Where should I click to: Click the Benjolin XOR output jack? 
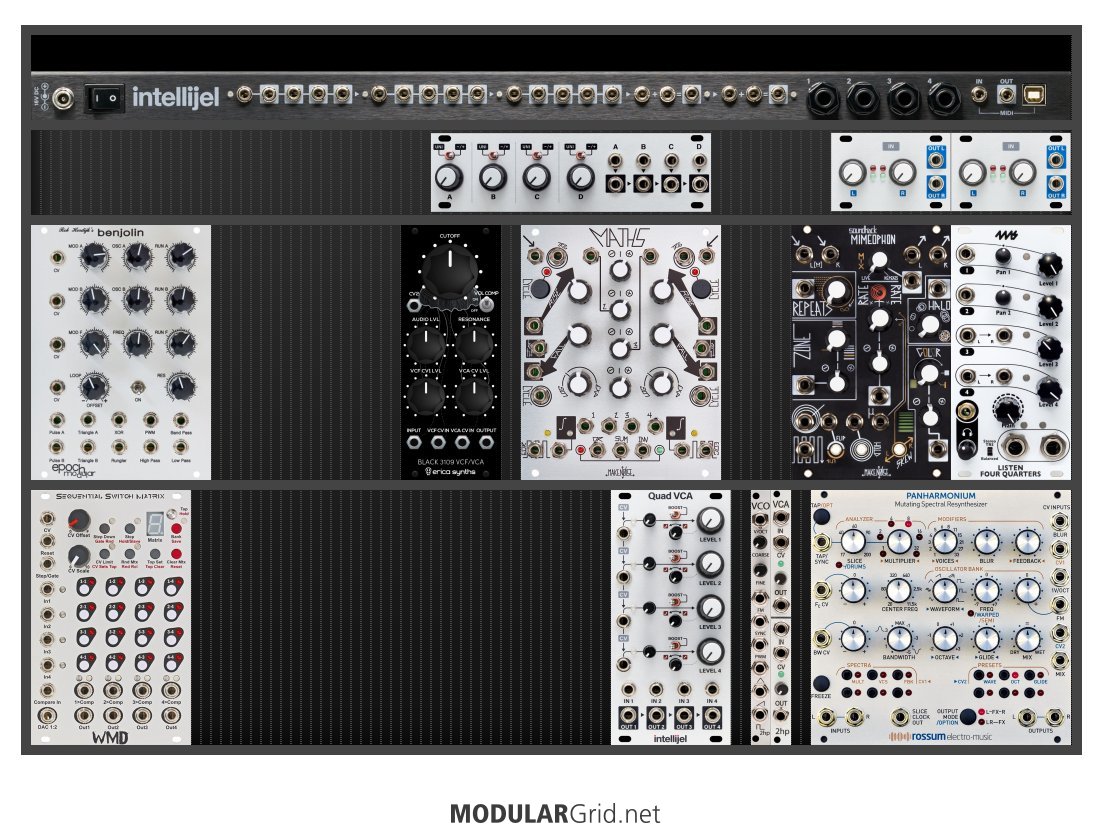tap(118, 419)
